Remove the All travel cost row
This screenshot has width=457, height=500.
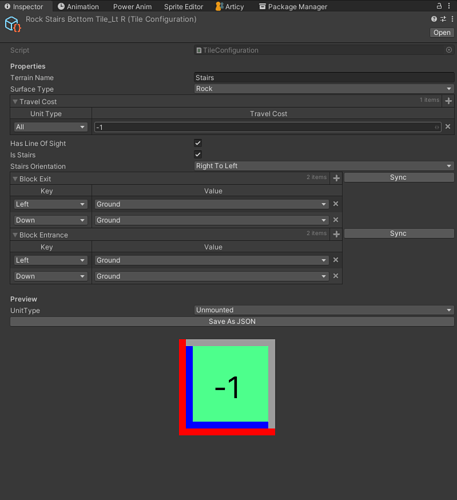click(x=448, y=127)
